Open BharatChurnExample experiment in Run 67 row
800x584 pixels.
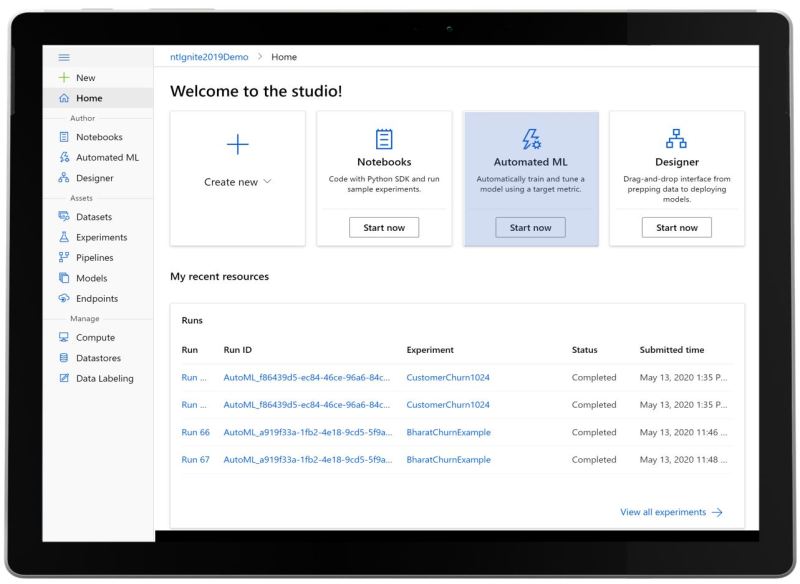click(448, 459)
